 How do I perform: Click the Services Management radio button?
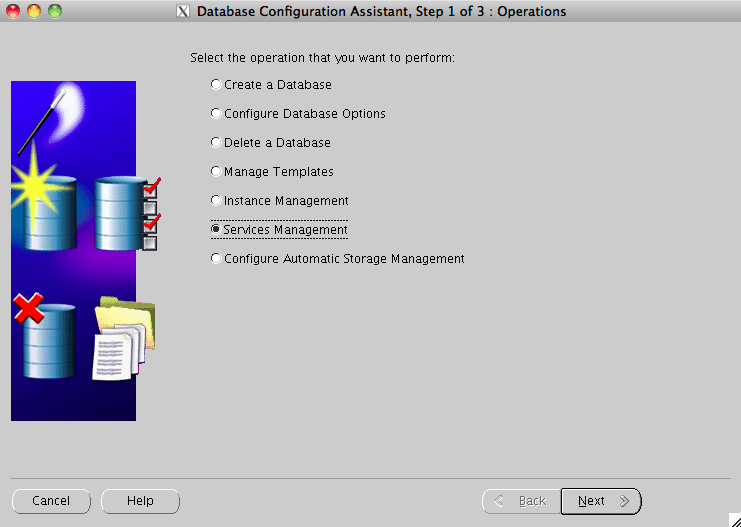216,230
